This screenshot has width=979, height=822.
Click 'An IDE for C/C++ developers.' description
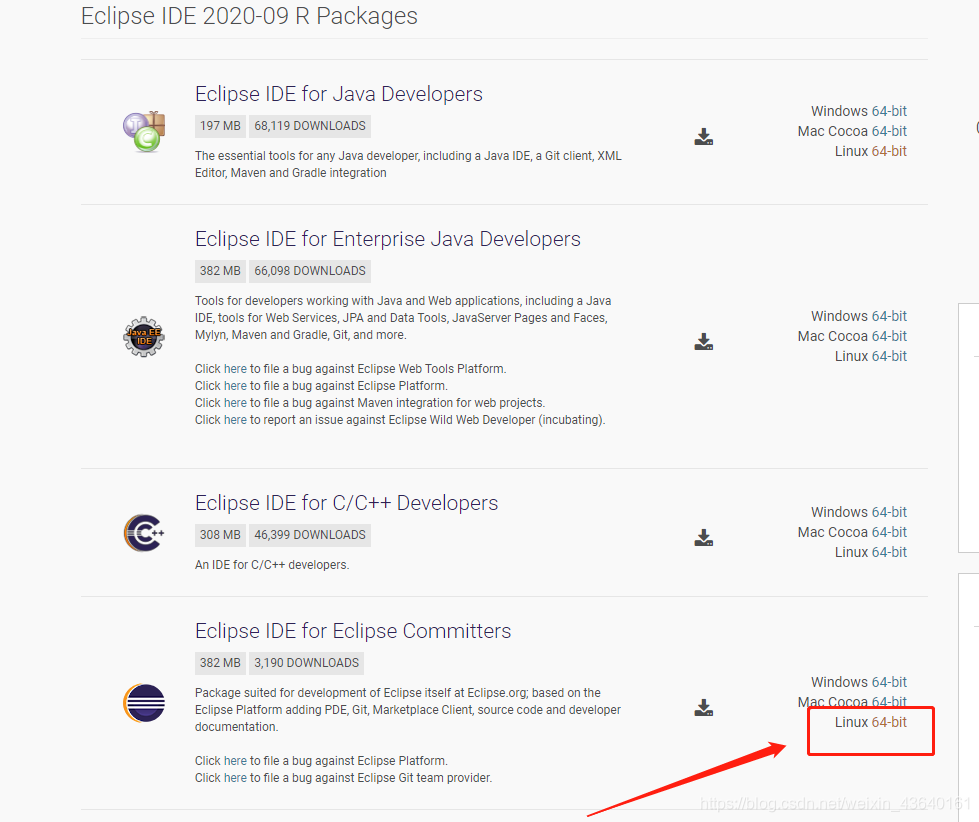coord(272,565)
